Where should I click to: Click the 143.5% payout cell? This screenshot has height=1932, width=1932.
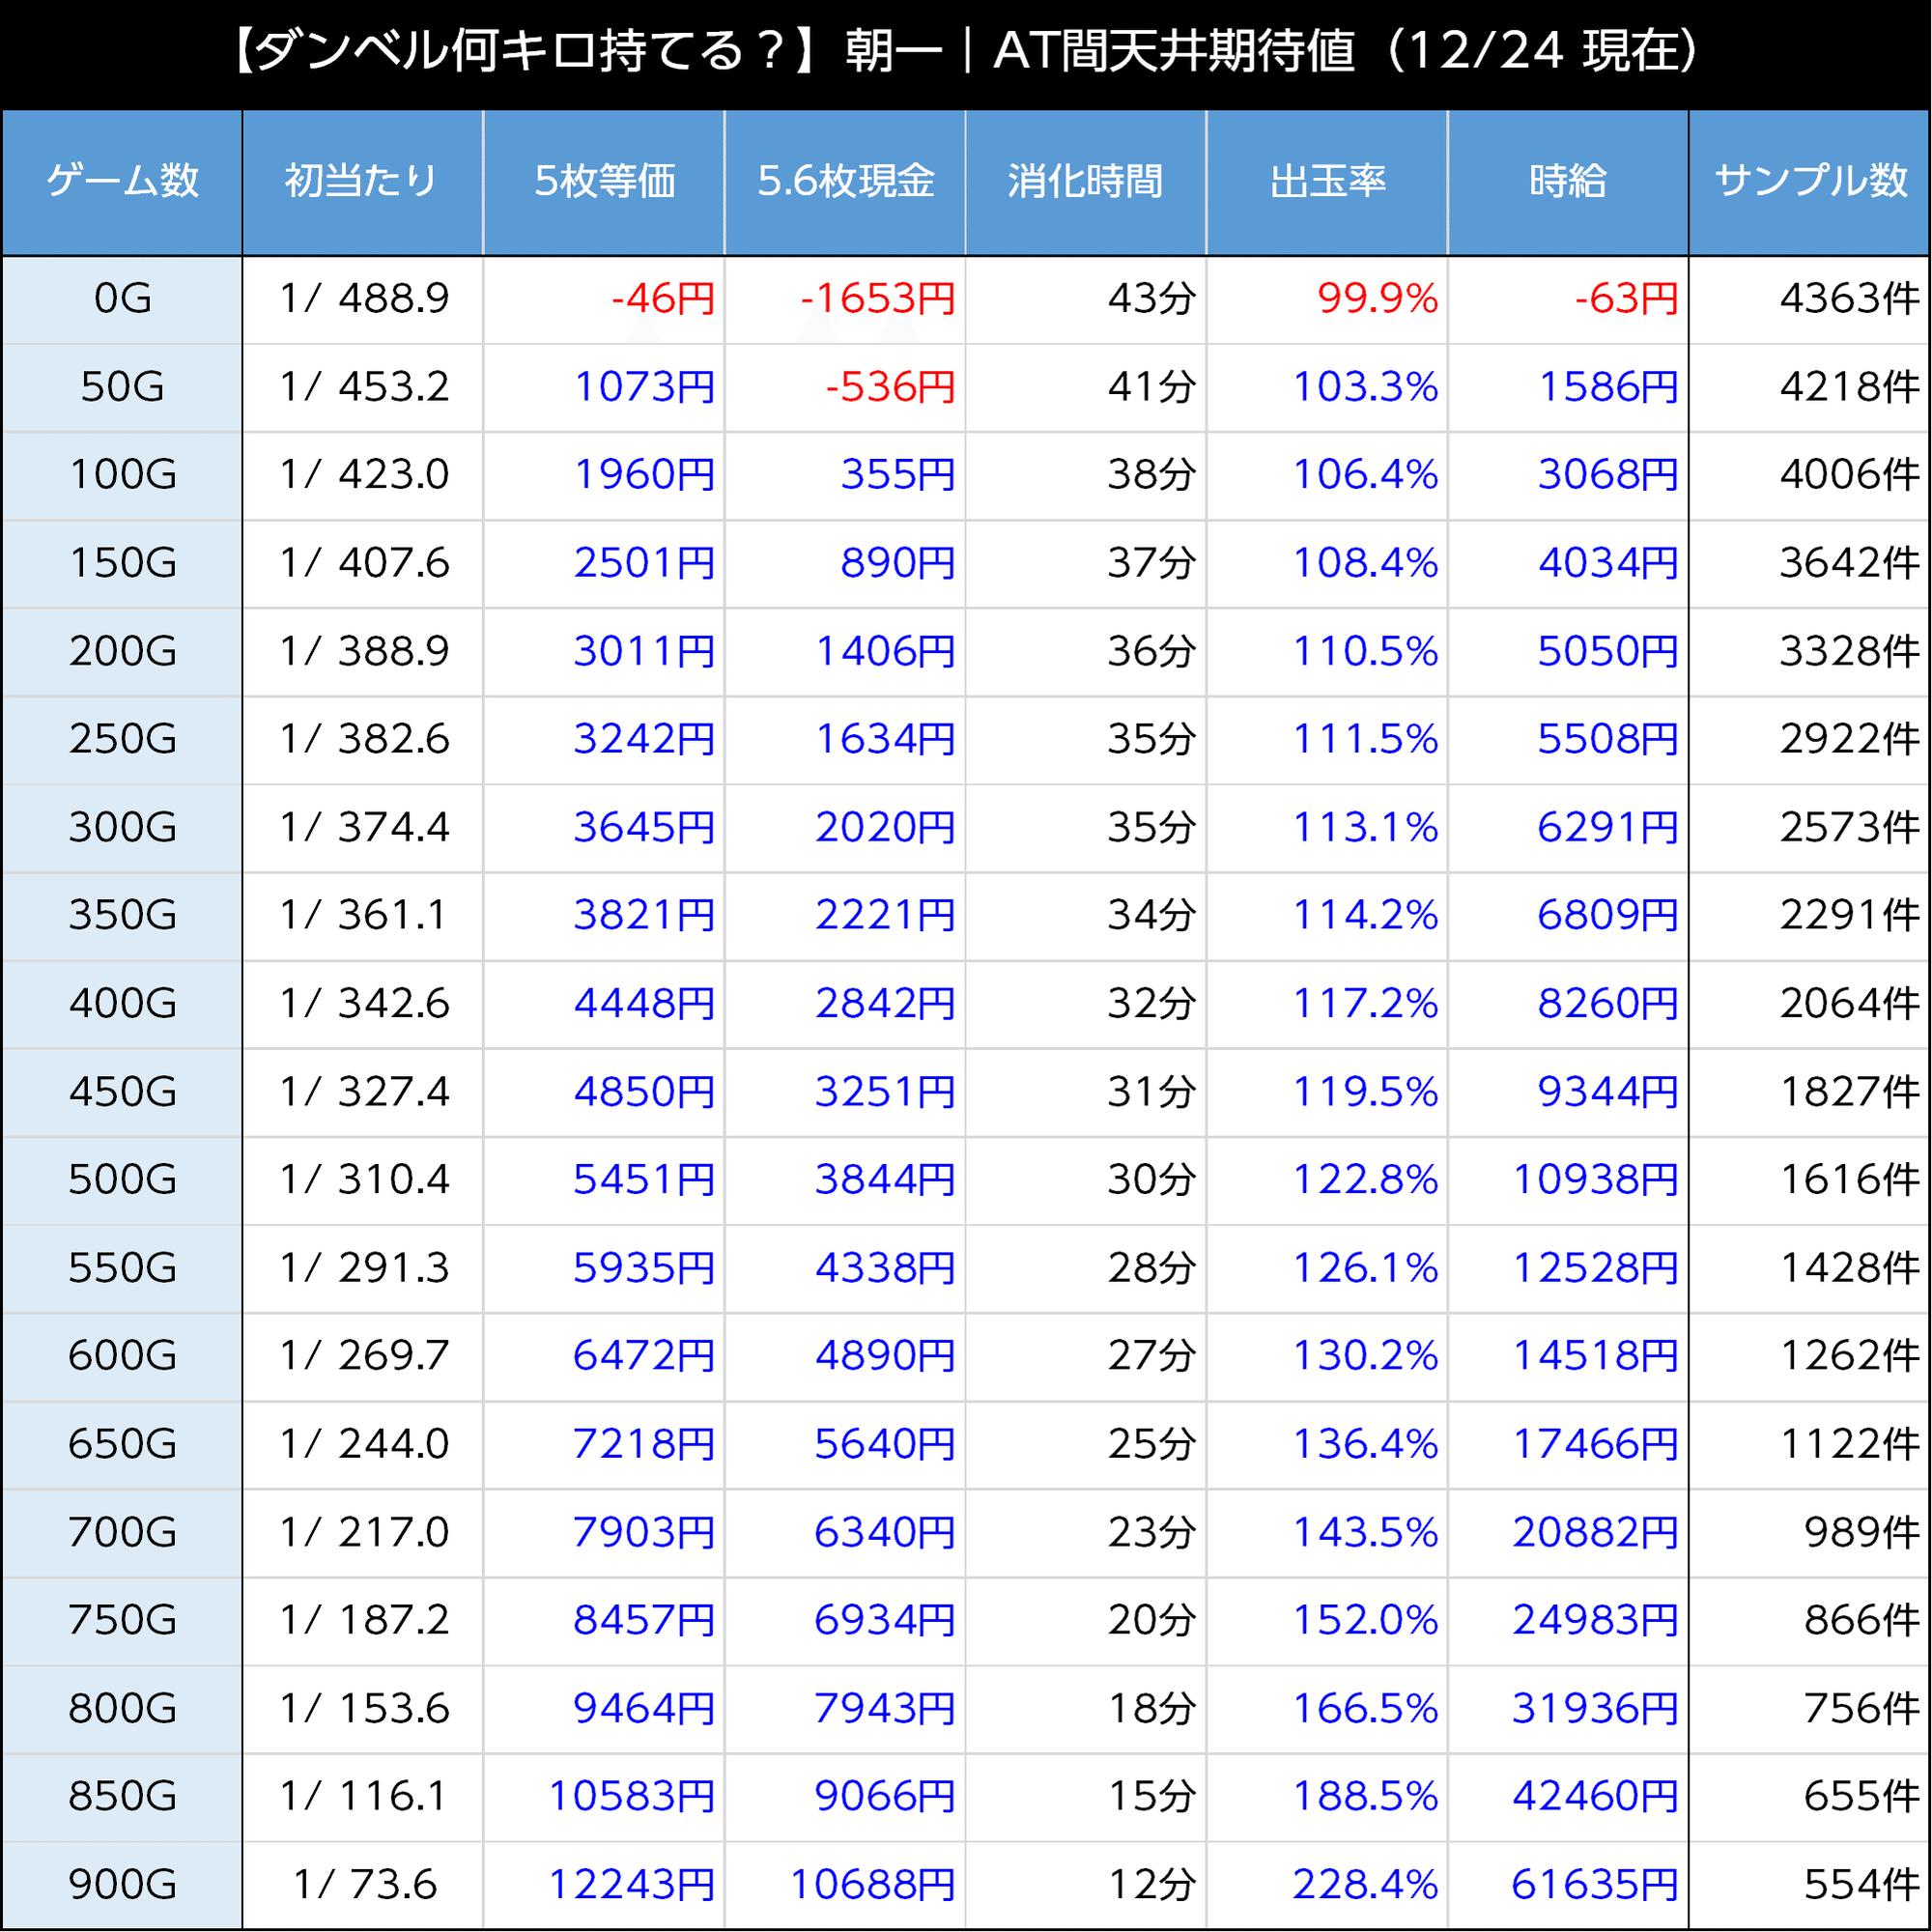tap(1327, 1534)
